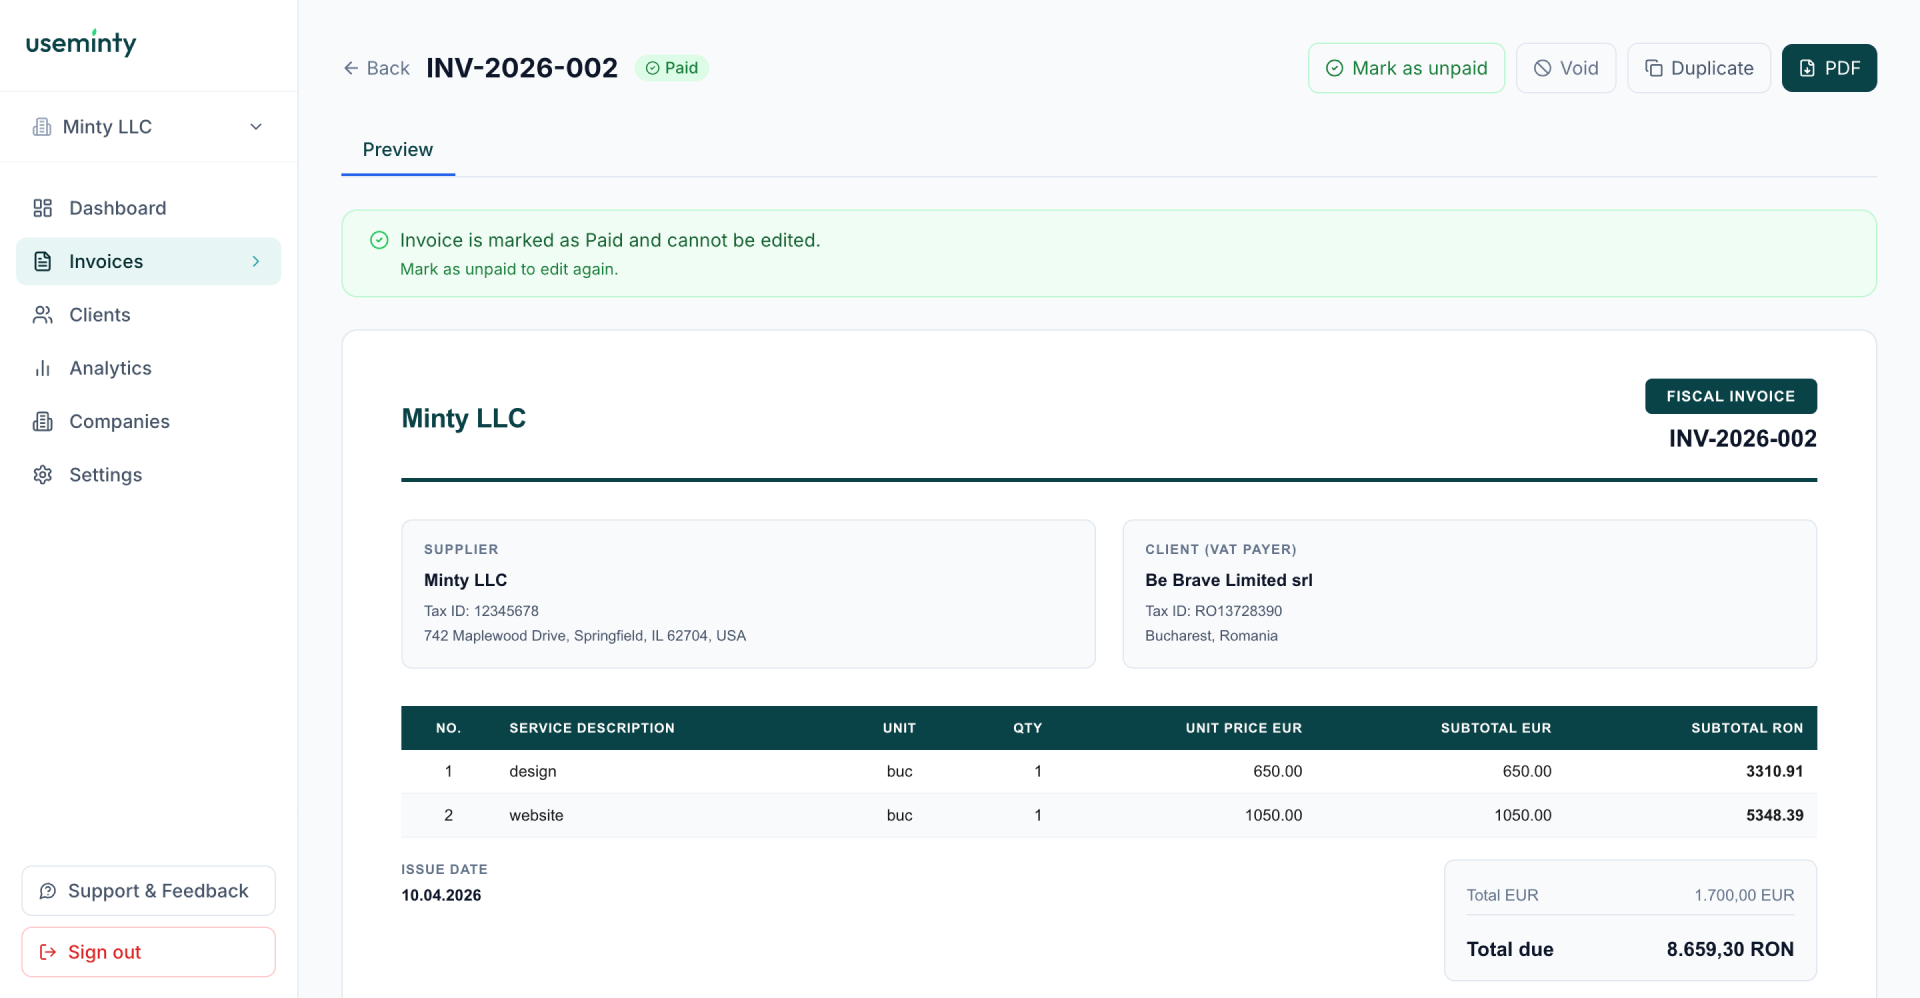Click the Invoices document icon

click(x=42, y=261)
